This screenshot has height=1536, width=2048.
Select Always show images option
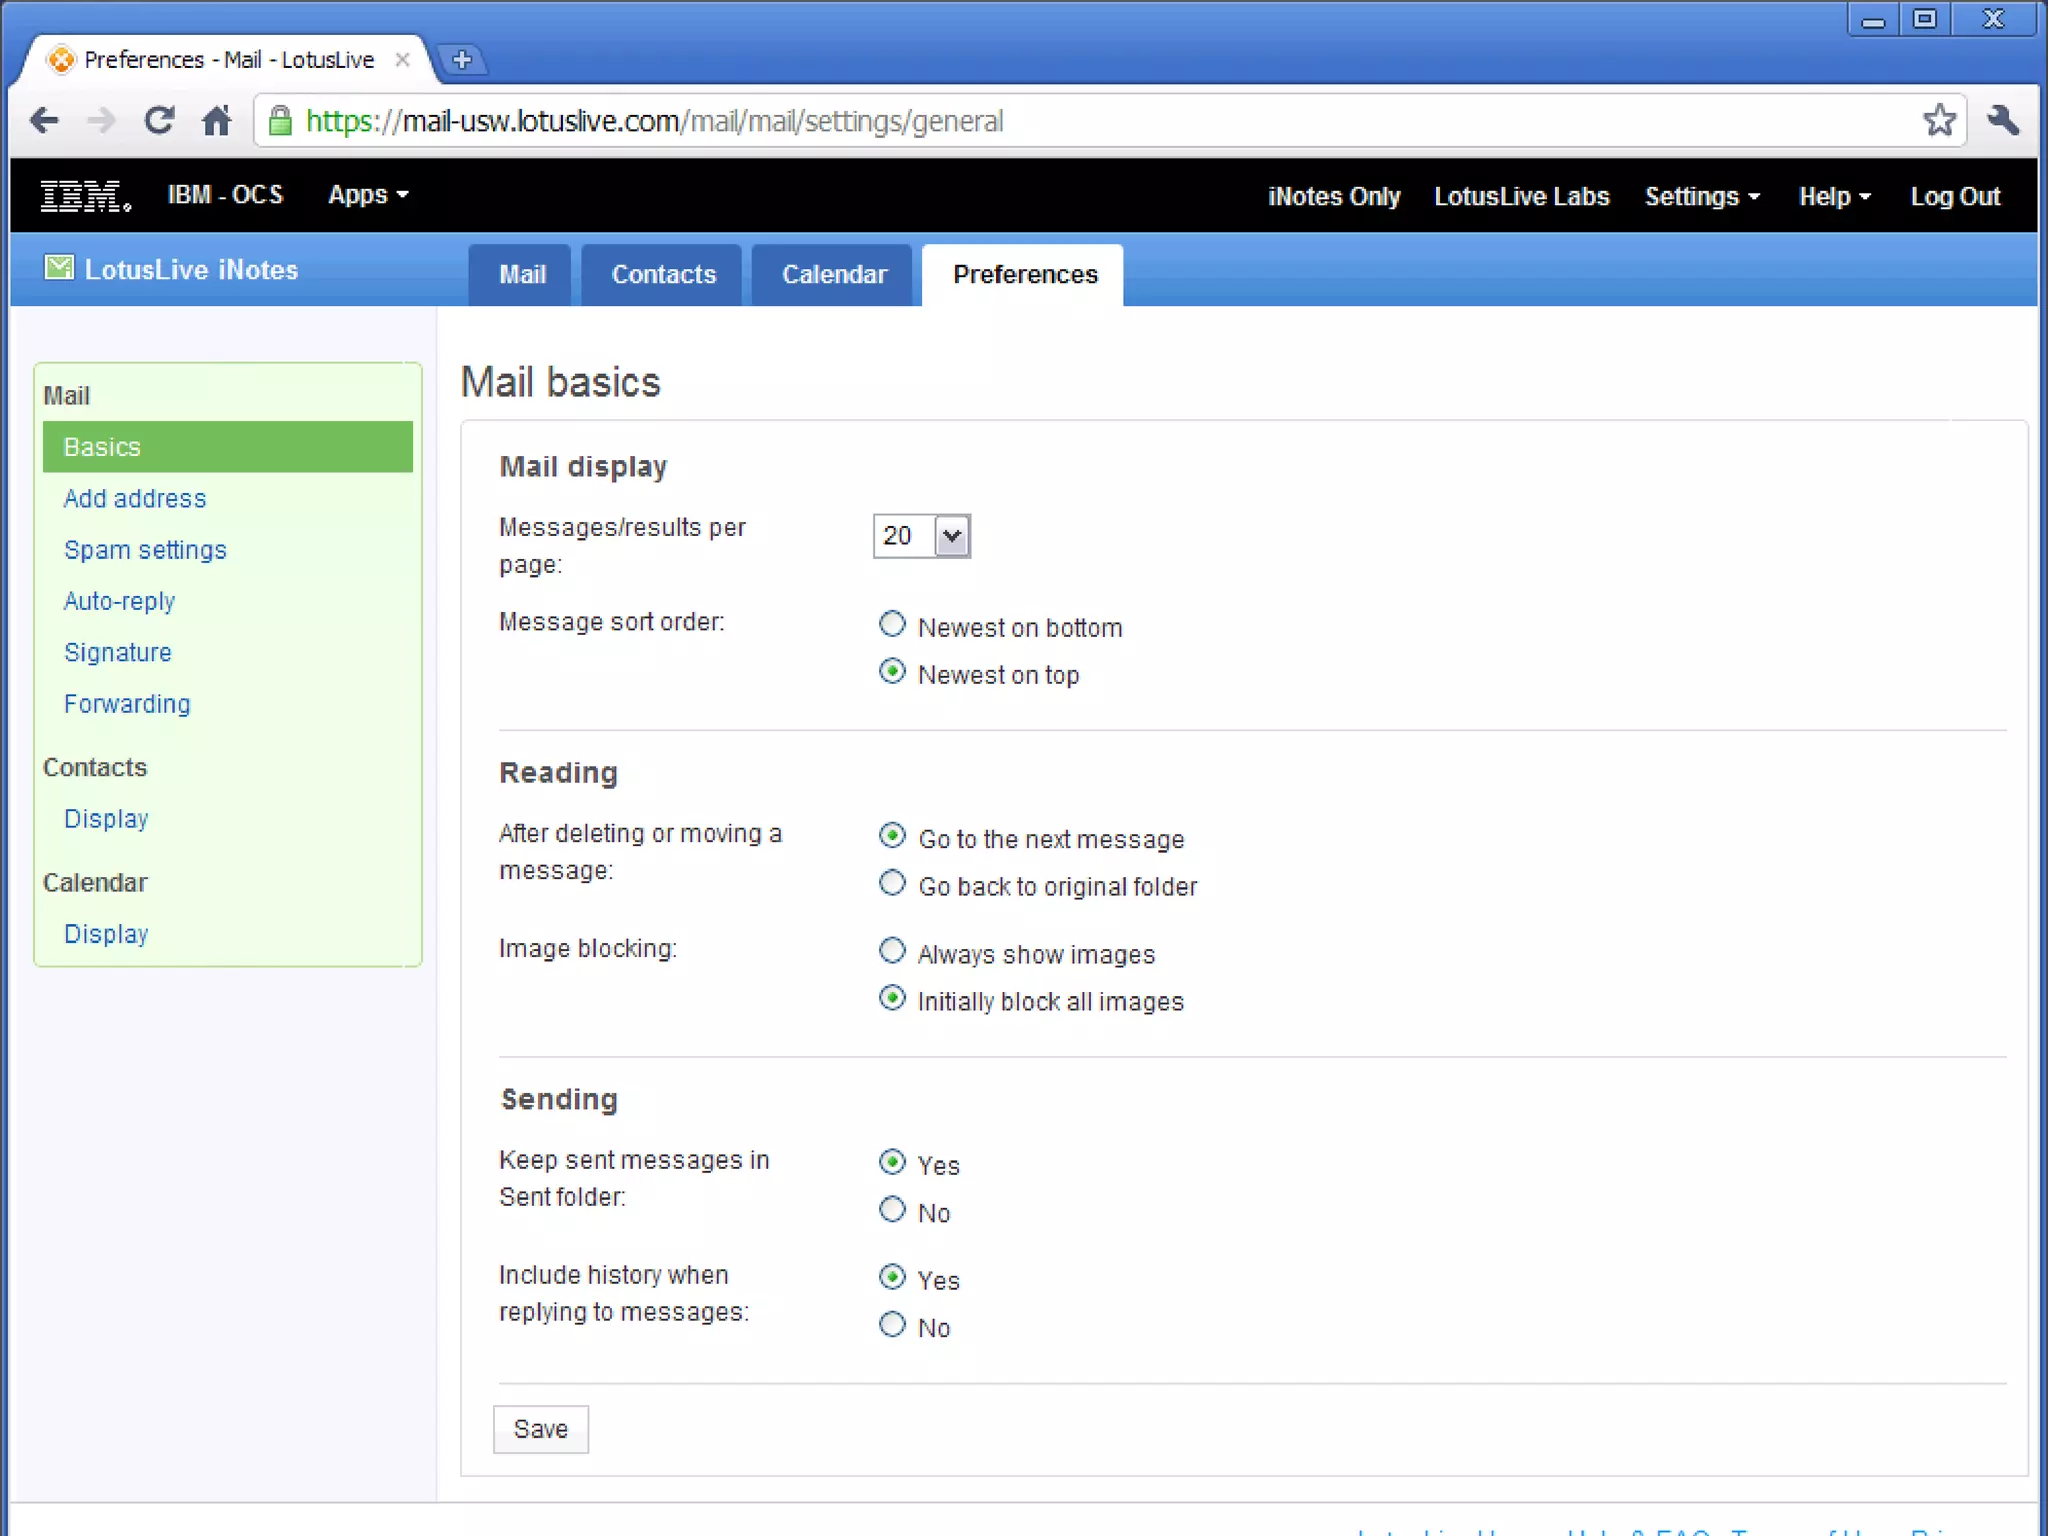tap(892, 951)
